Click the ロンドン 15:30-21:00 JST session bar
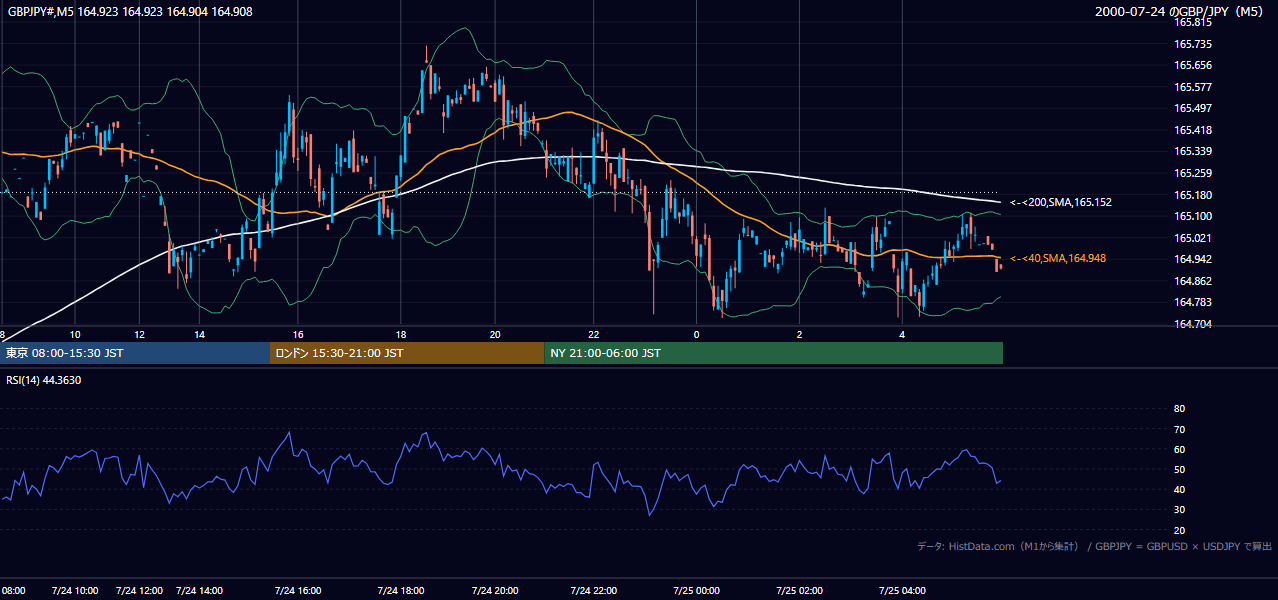Screen dimensions: 1278x600 [407, 353]
